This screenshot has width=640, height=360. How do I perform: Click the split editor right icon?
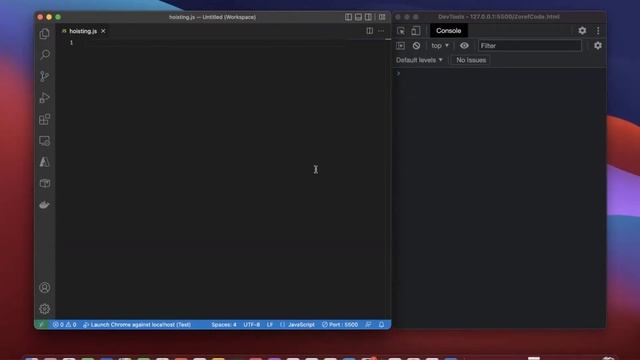pyautogui.click(x=369, y=31)
